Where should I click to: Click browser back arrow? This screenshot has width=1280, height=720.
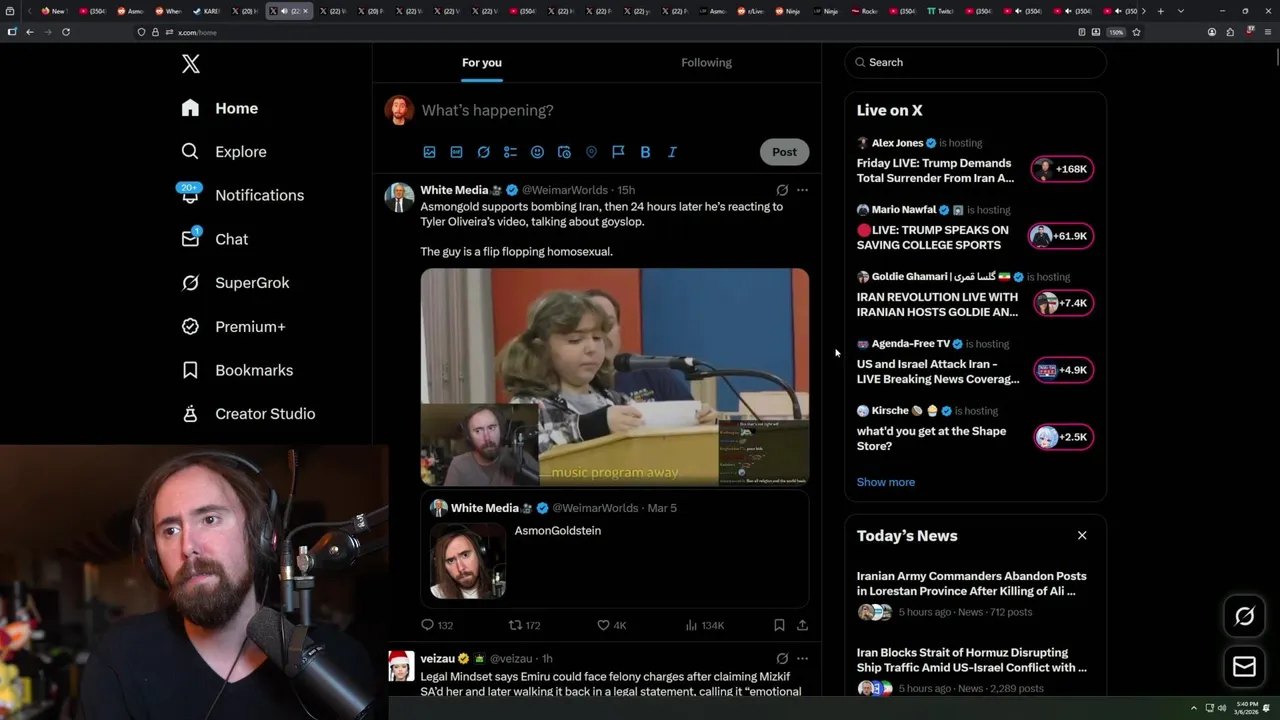(x=30, y=32)
